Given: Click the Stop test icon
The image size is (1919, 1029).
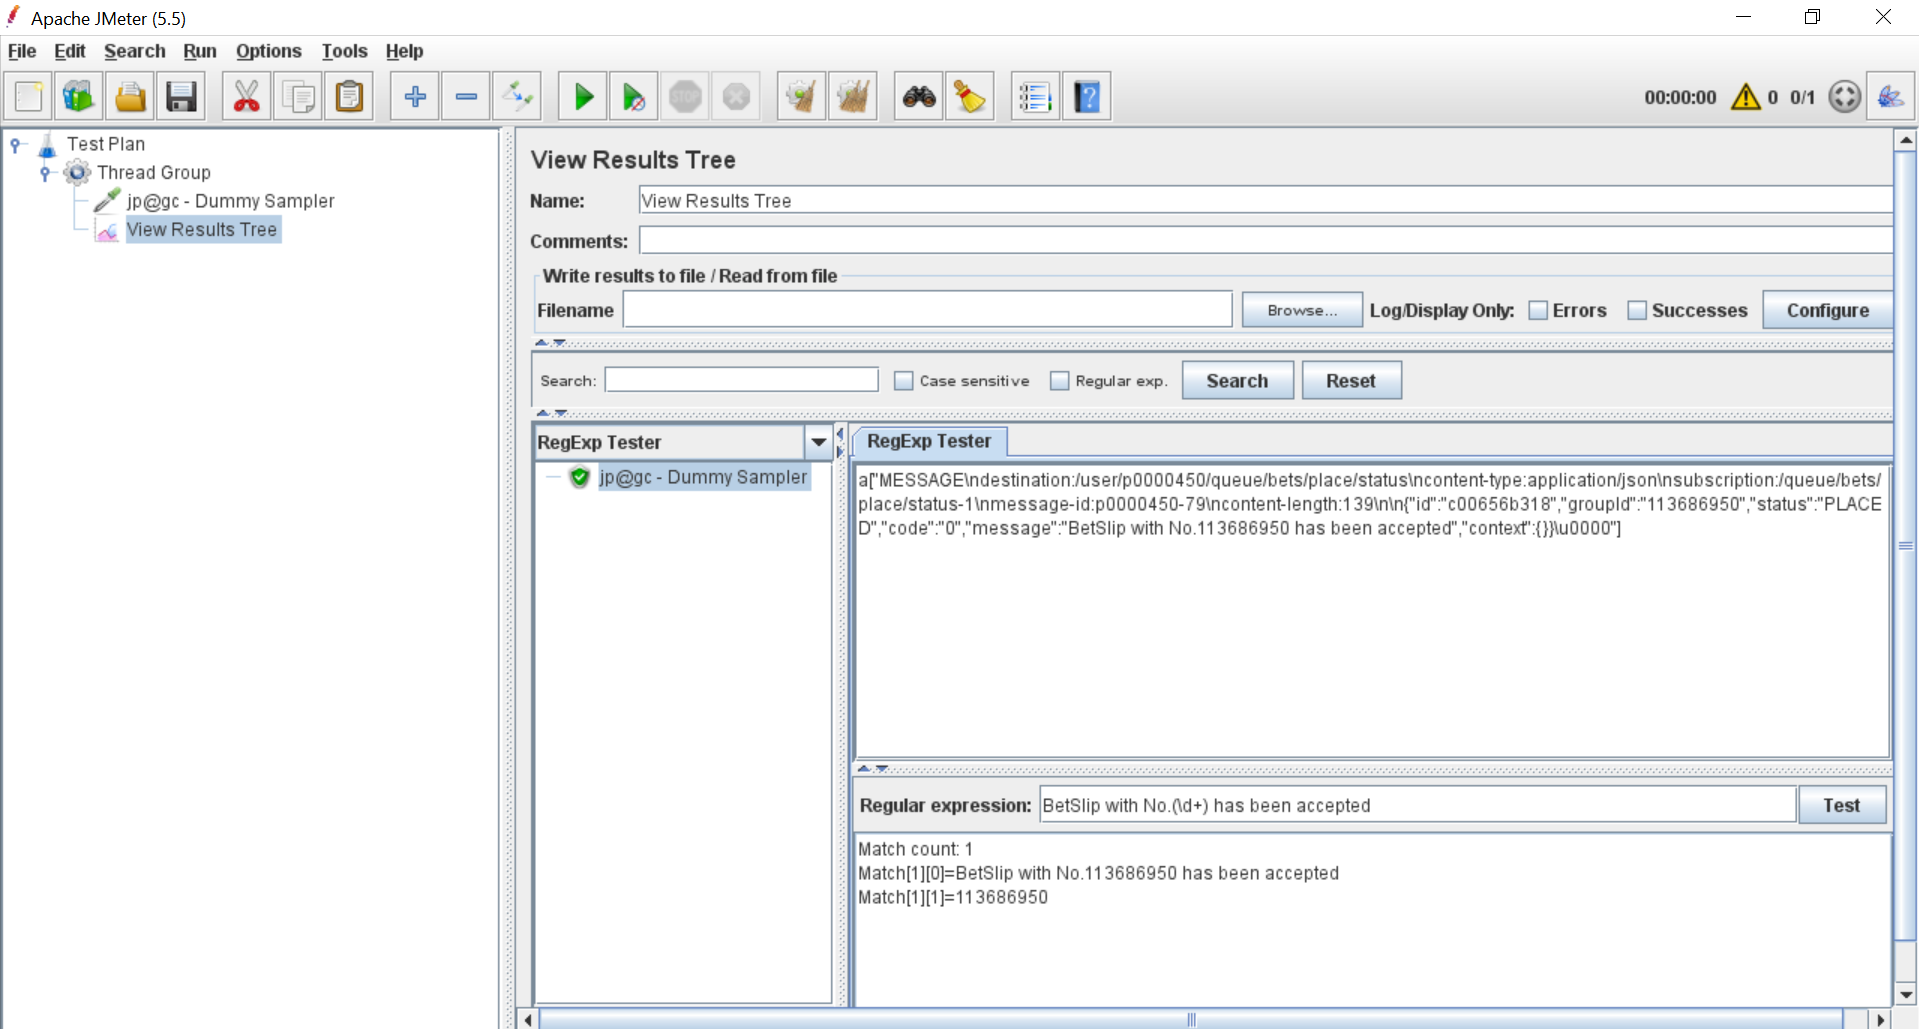Looking at the screenshot, I should pos(685,97).
